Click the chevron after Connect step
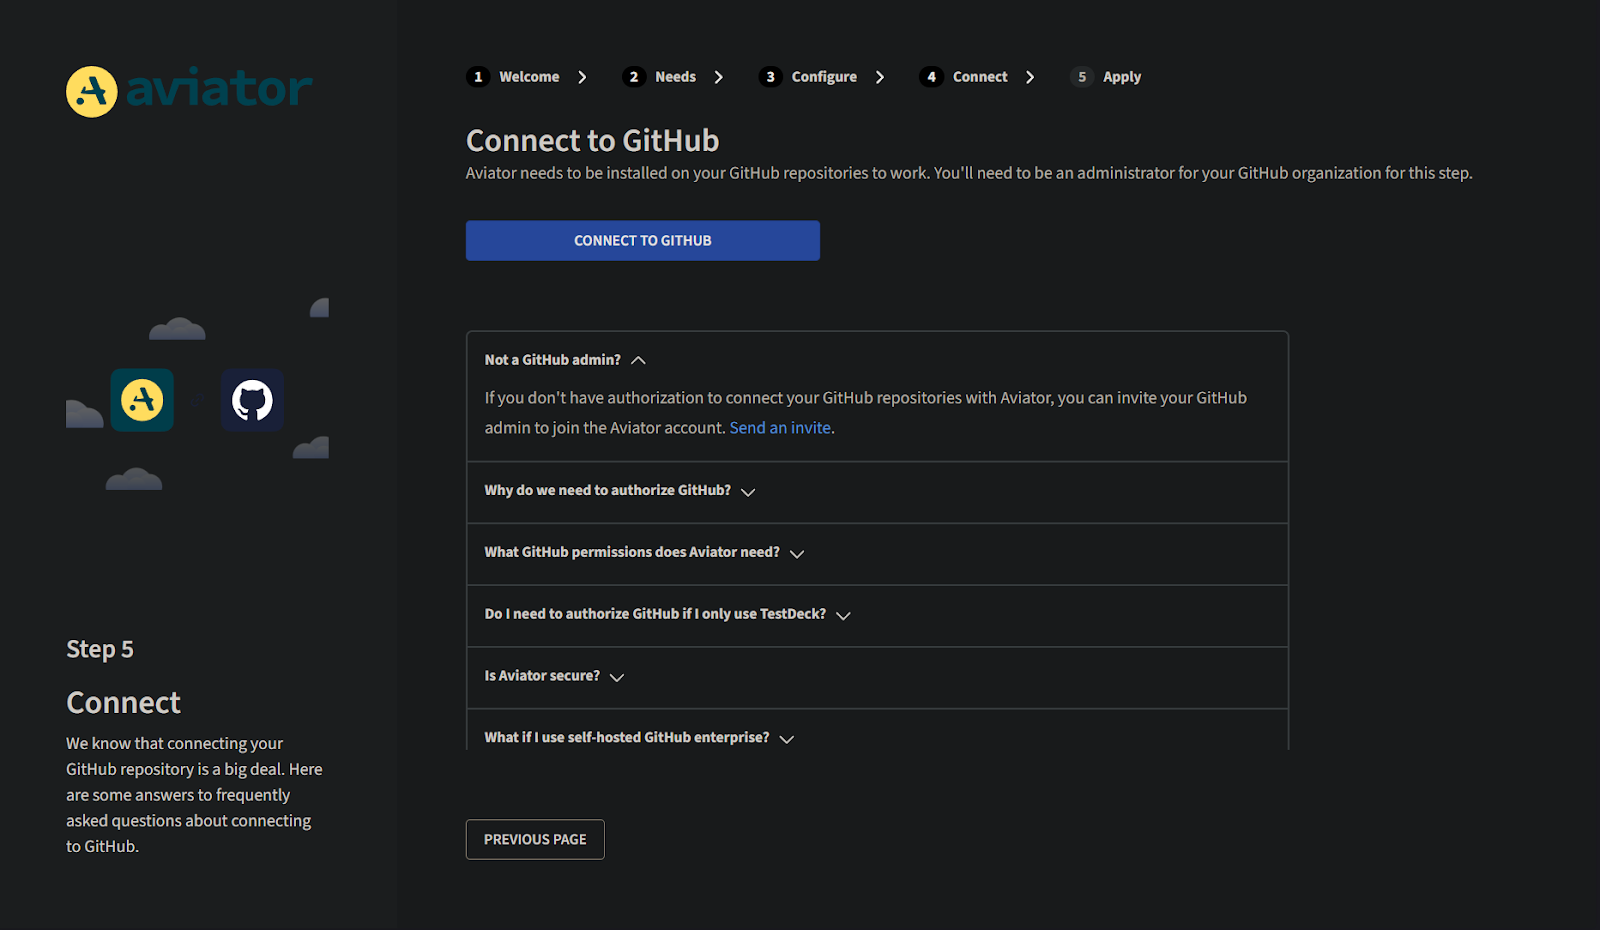This screenshot has height=930, width=1600. [1030, 77]
